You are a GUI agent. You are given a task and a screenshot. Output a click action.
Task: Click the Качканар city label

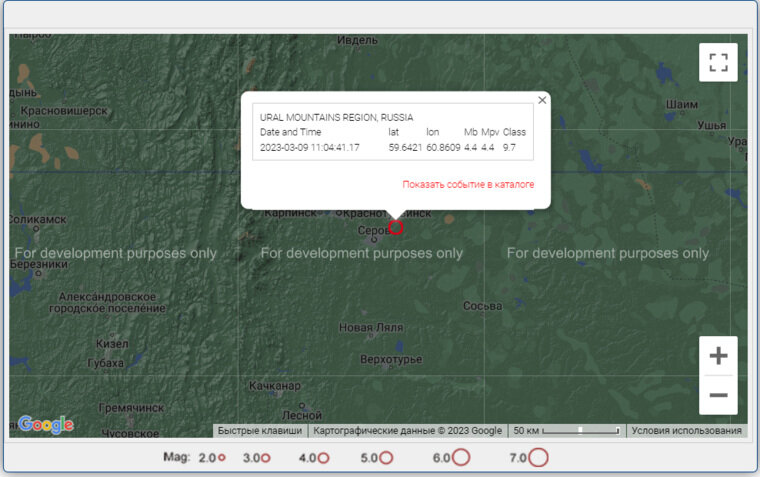tap(275, 386)
